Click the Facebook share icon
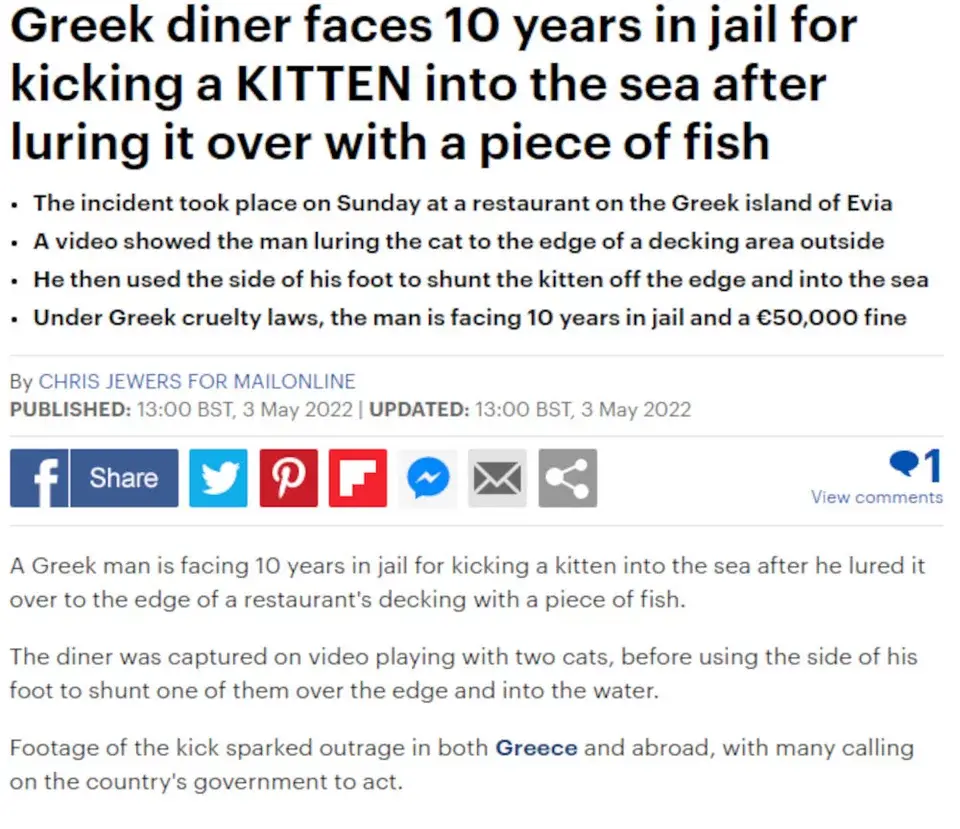 click(x=40, y=478)
